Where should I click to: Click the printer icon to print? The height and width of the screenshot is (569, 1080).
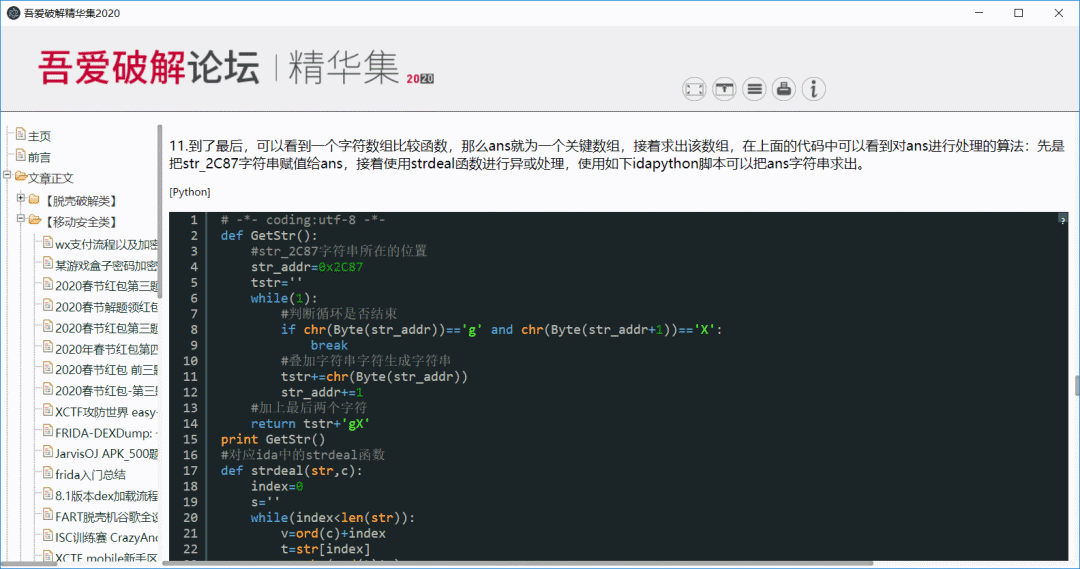785,89
